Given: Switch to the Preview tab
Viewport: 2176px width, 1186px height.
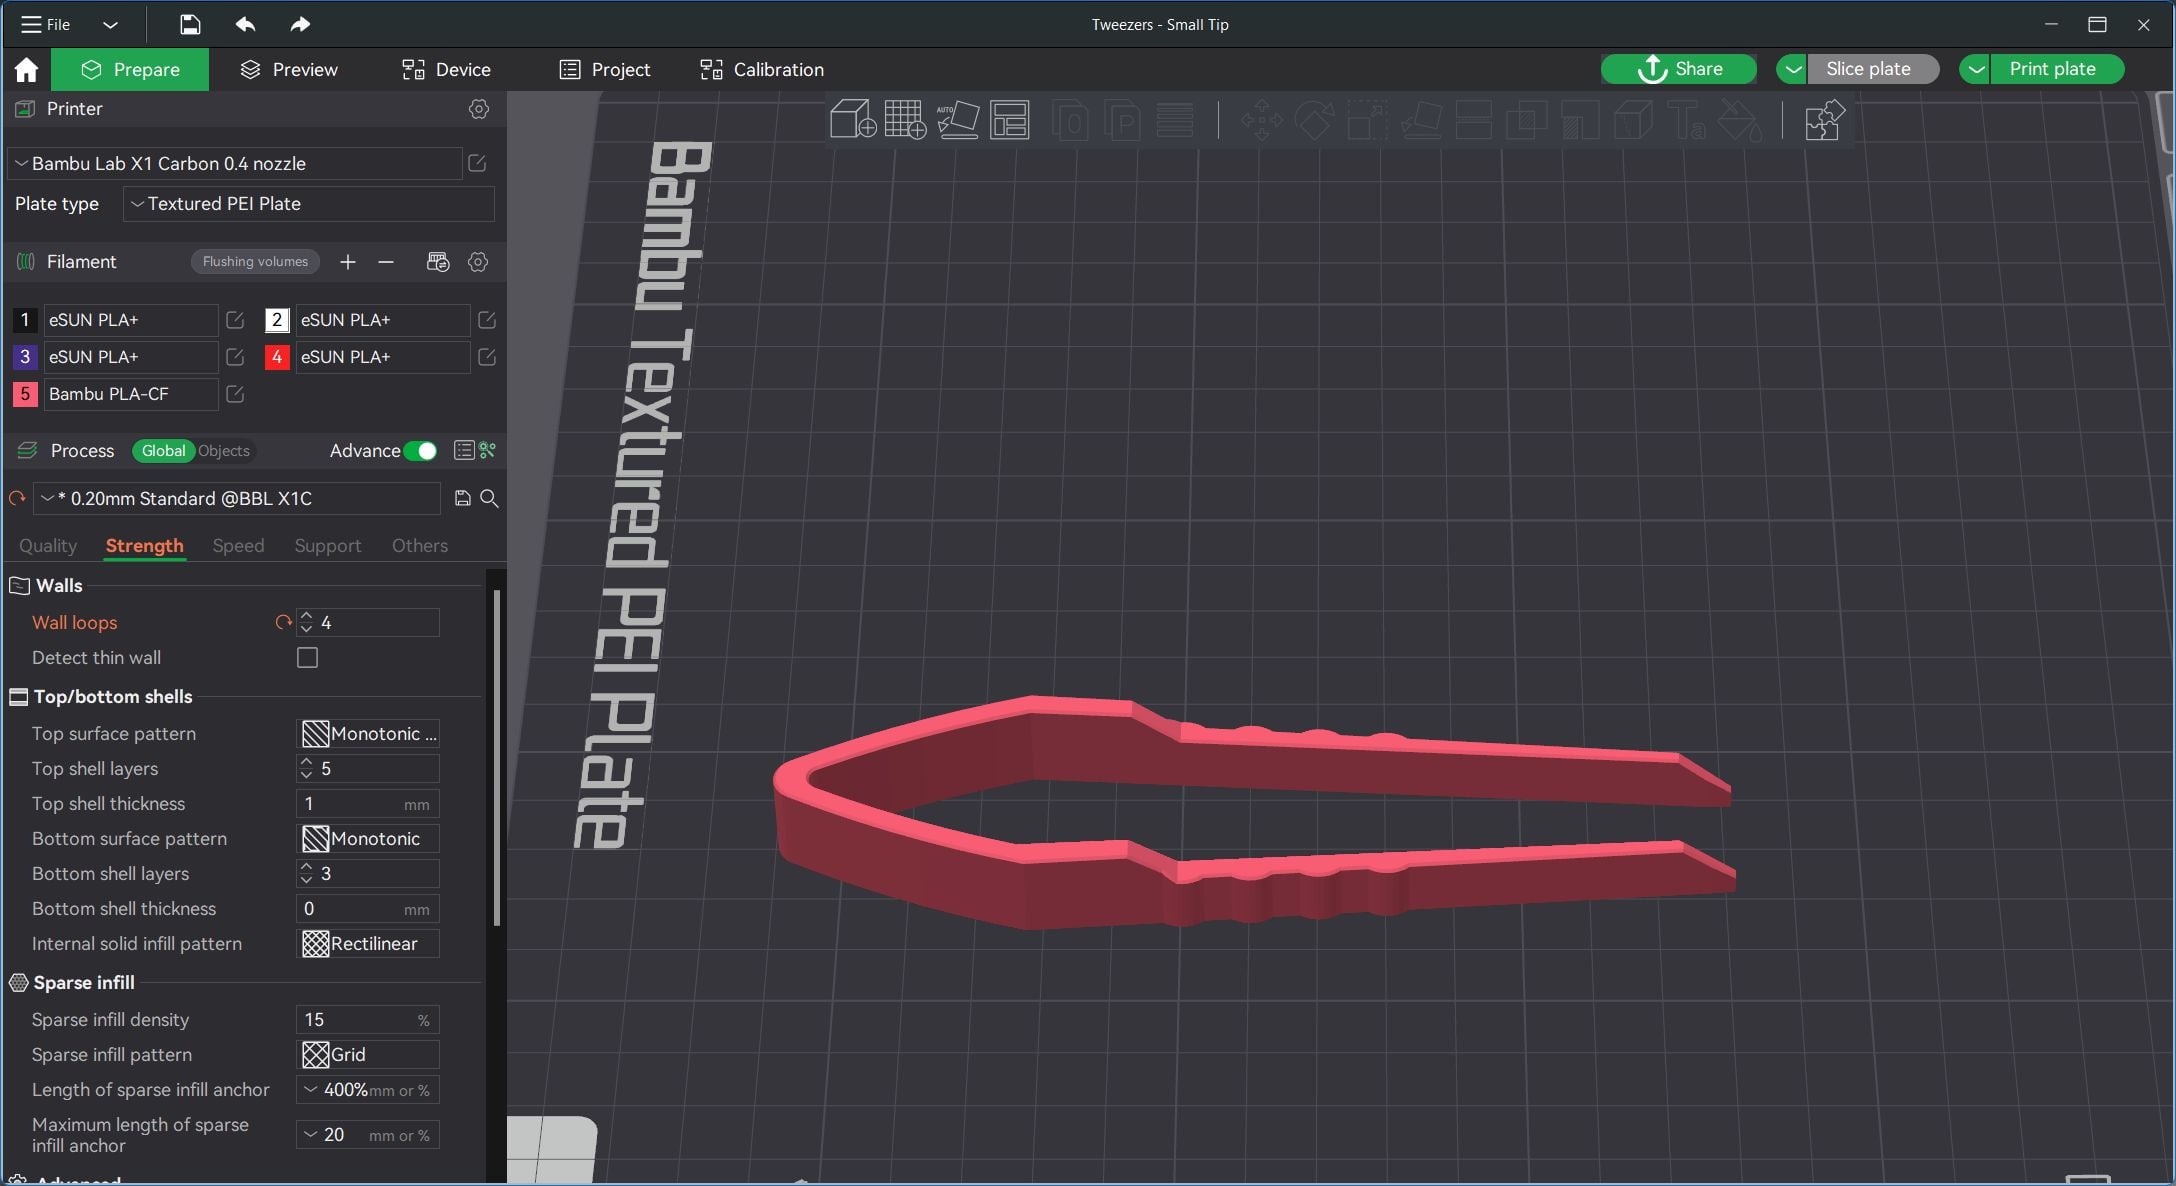Looking at the screenshot, I should point(289,69).
